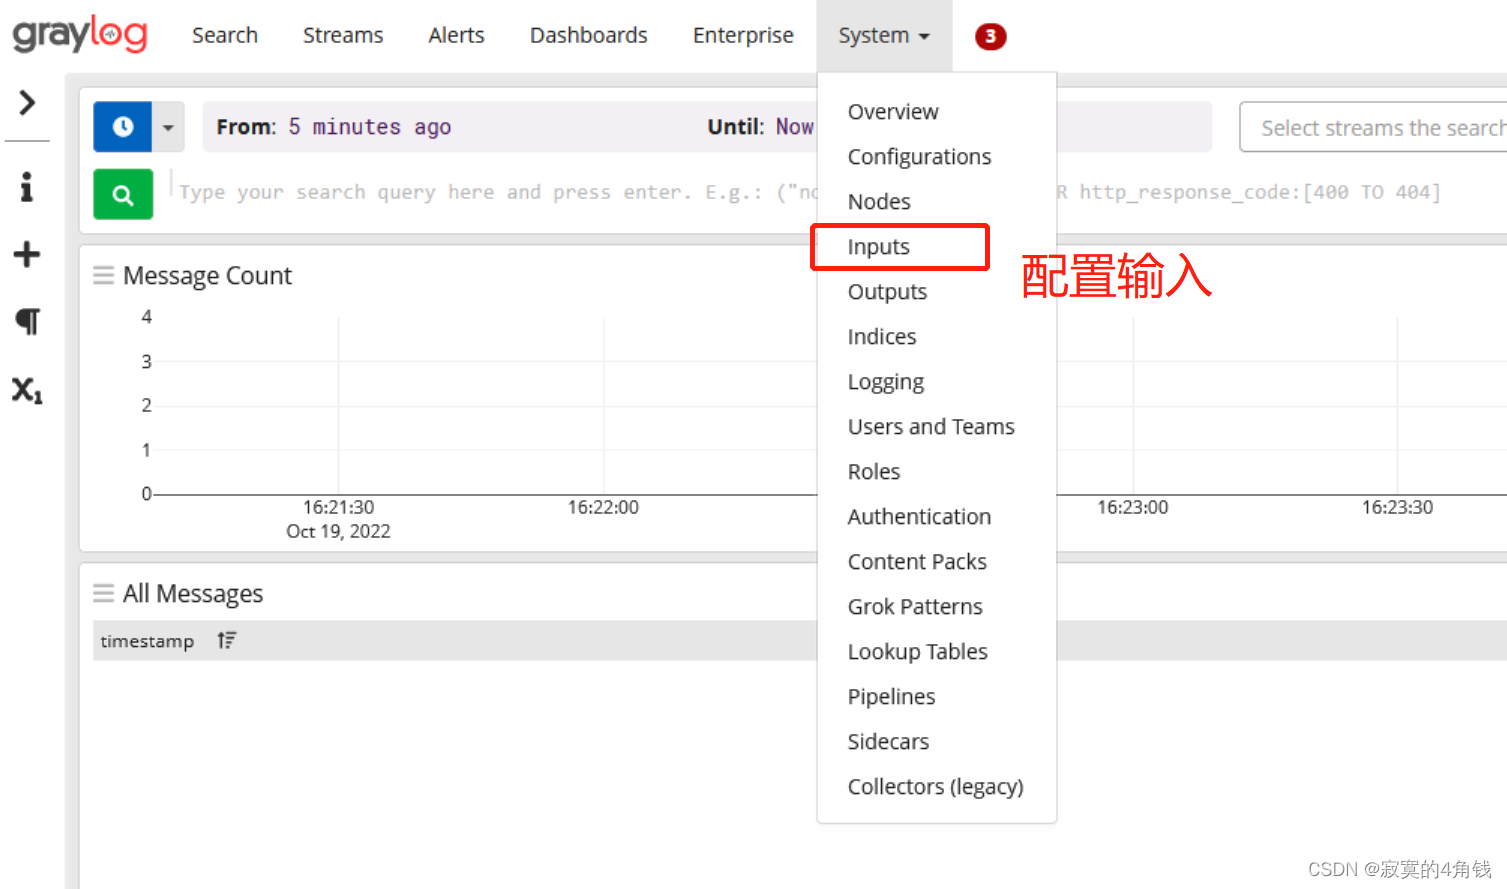Image resolution: width=1507 pixels, height=889 pixels.
Task: Click the green search magnifier button
Action: (x=122, y=194)
